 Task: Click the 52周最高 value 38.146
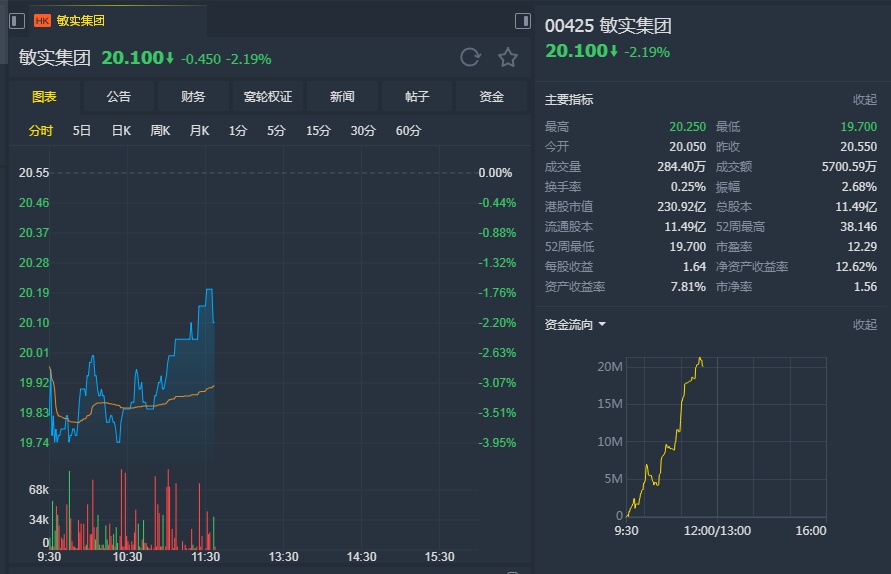[x=859, y=227]
